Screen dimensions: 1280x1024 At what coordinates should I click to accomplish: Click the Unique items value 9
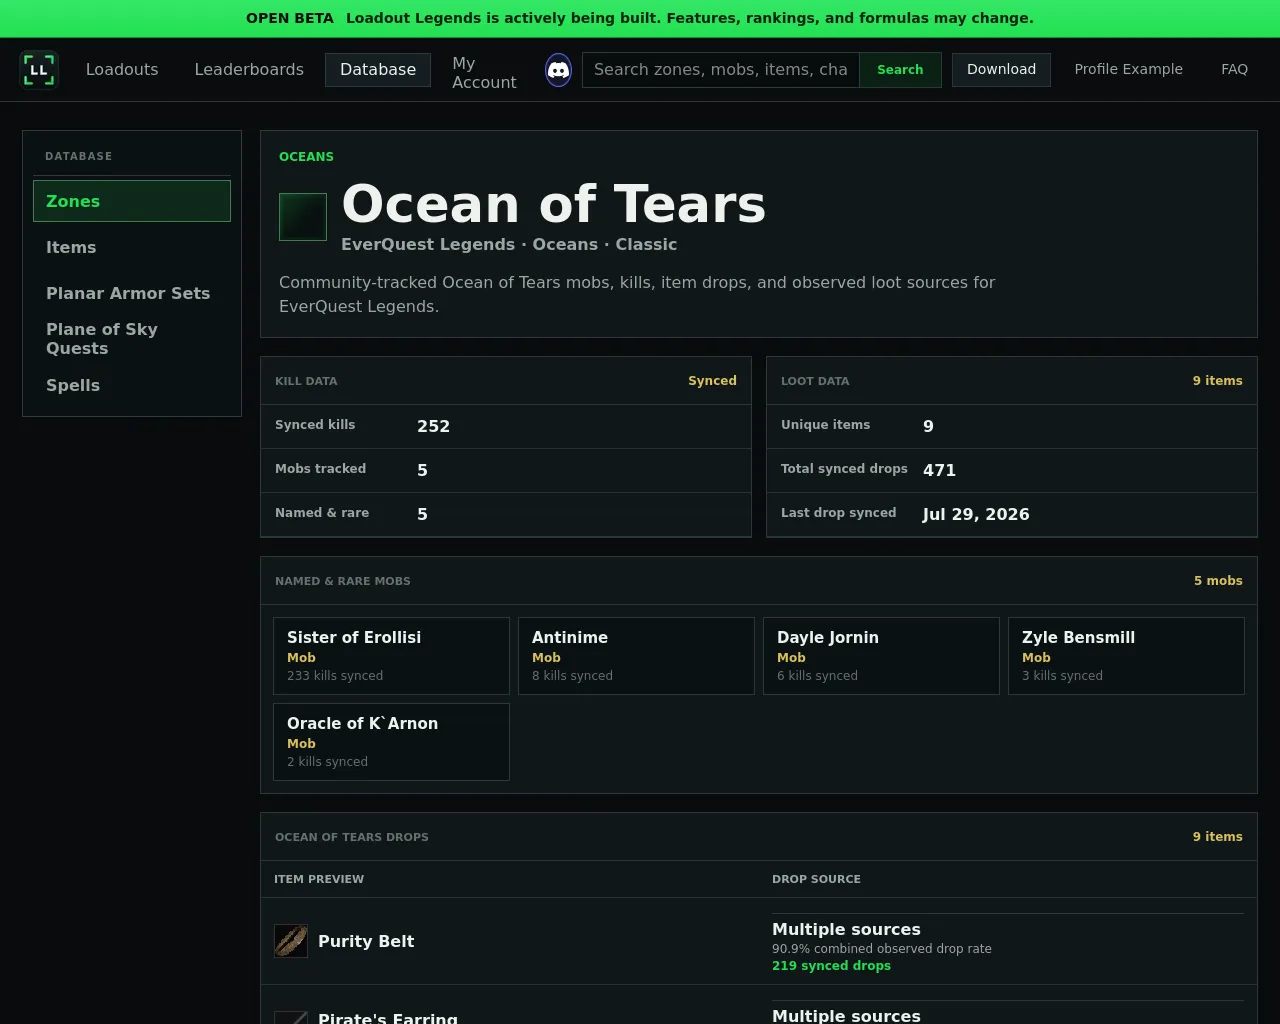928,426
